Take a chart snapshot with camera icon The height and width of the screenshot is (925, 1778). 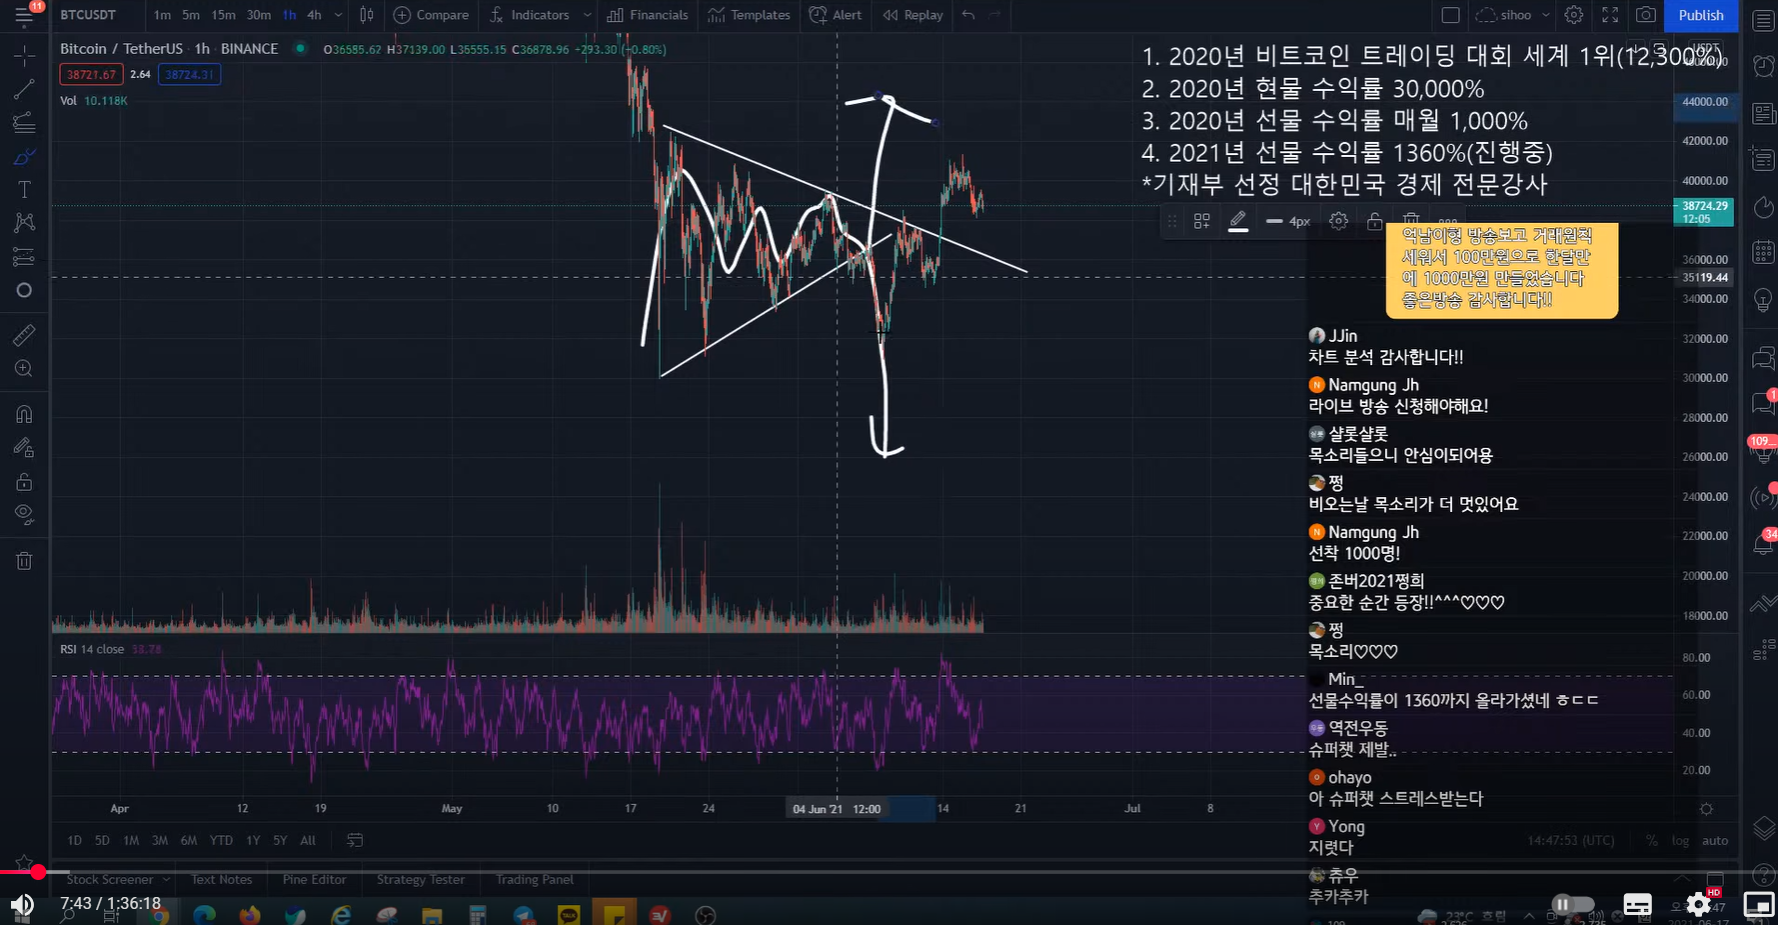[x=1646, y=15]
